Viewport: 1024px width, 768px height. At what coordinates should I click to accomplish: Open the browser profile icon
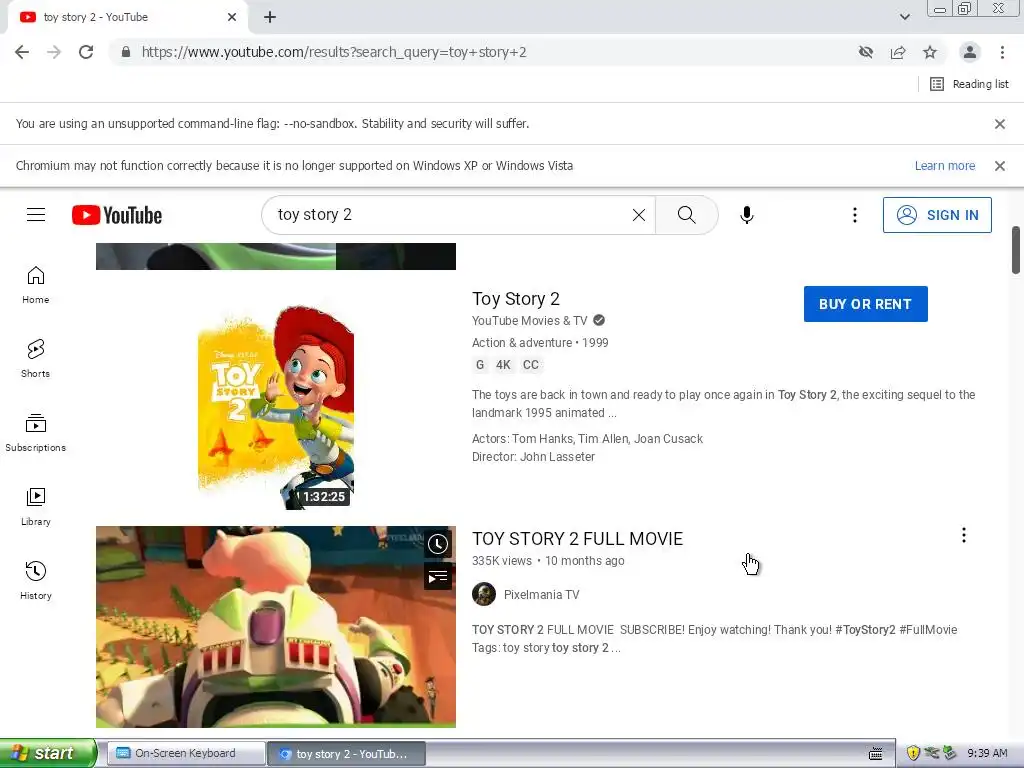[970, 52]
